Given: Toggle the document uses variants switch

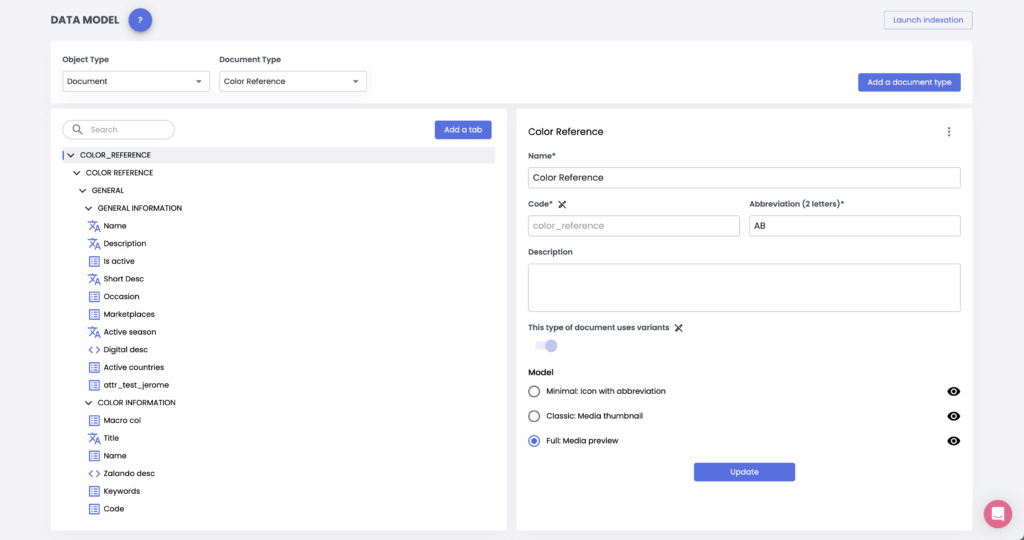Looking at the screenshot, I should [x=546, y=346].
